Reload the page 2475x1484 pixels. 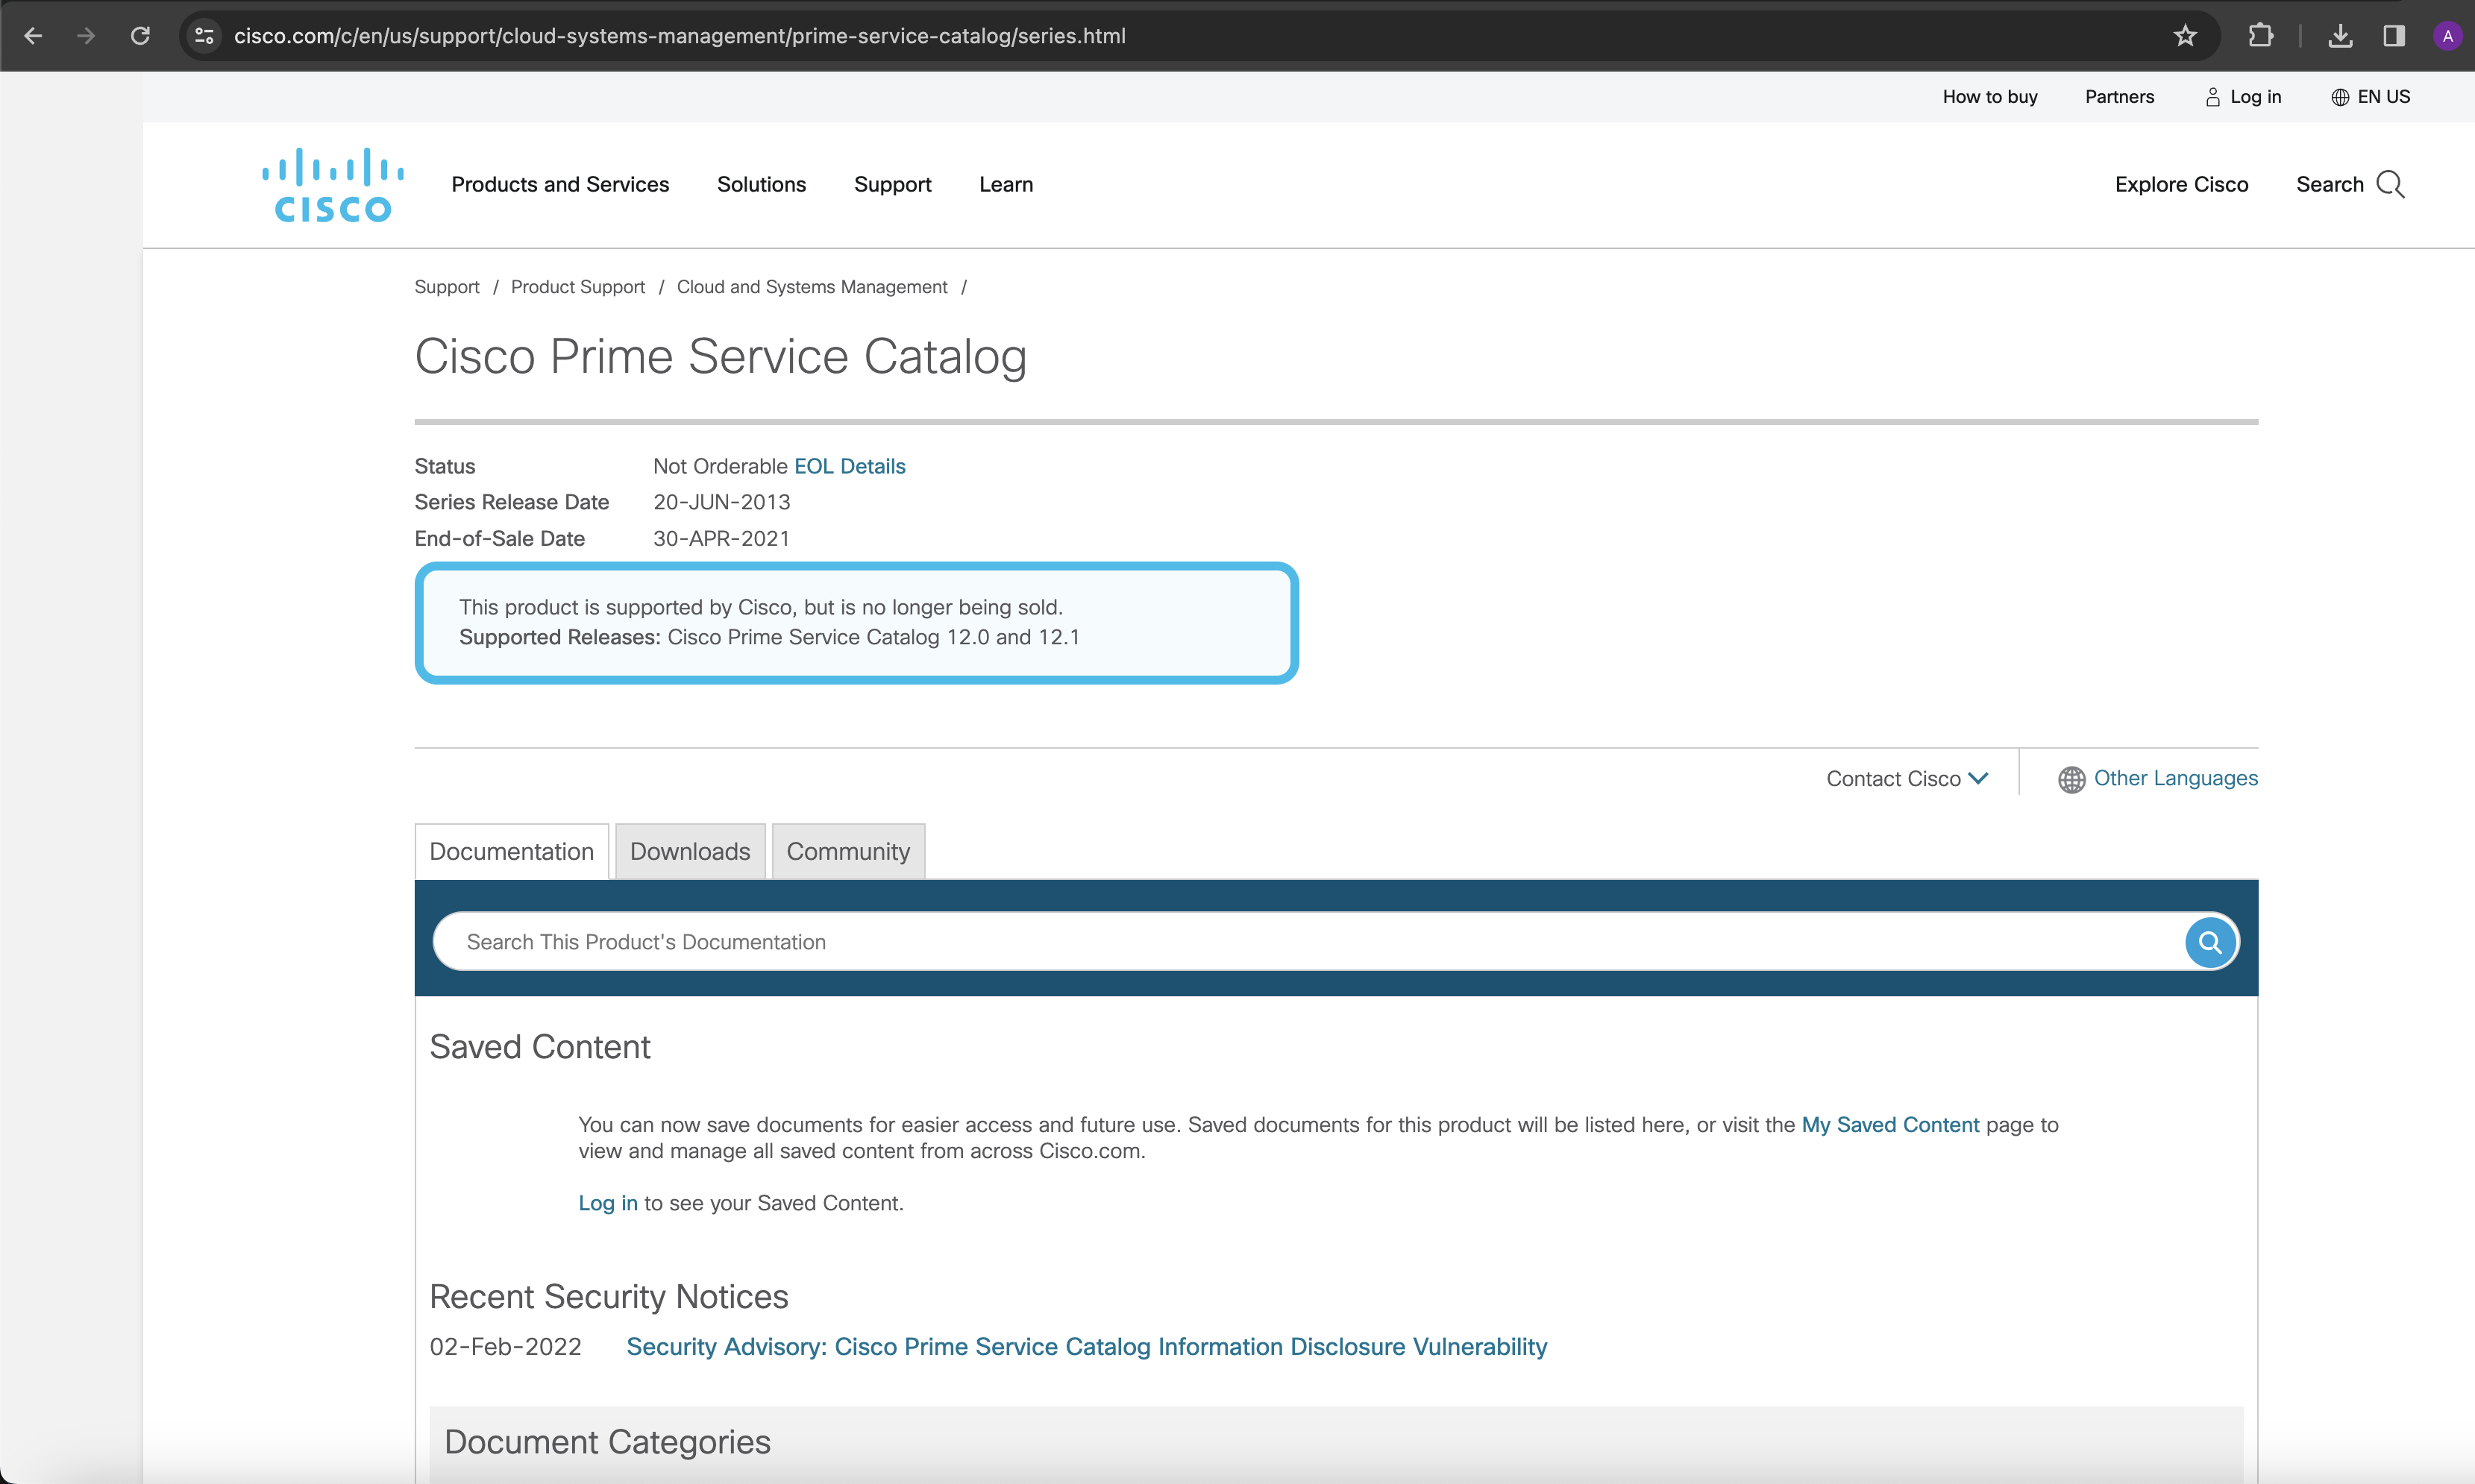click(x=140, y=36)
